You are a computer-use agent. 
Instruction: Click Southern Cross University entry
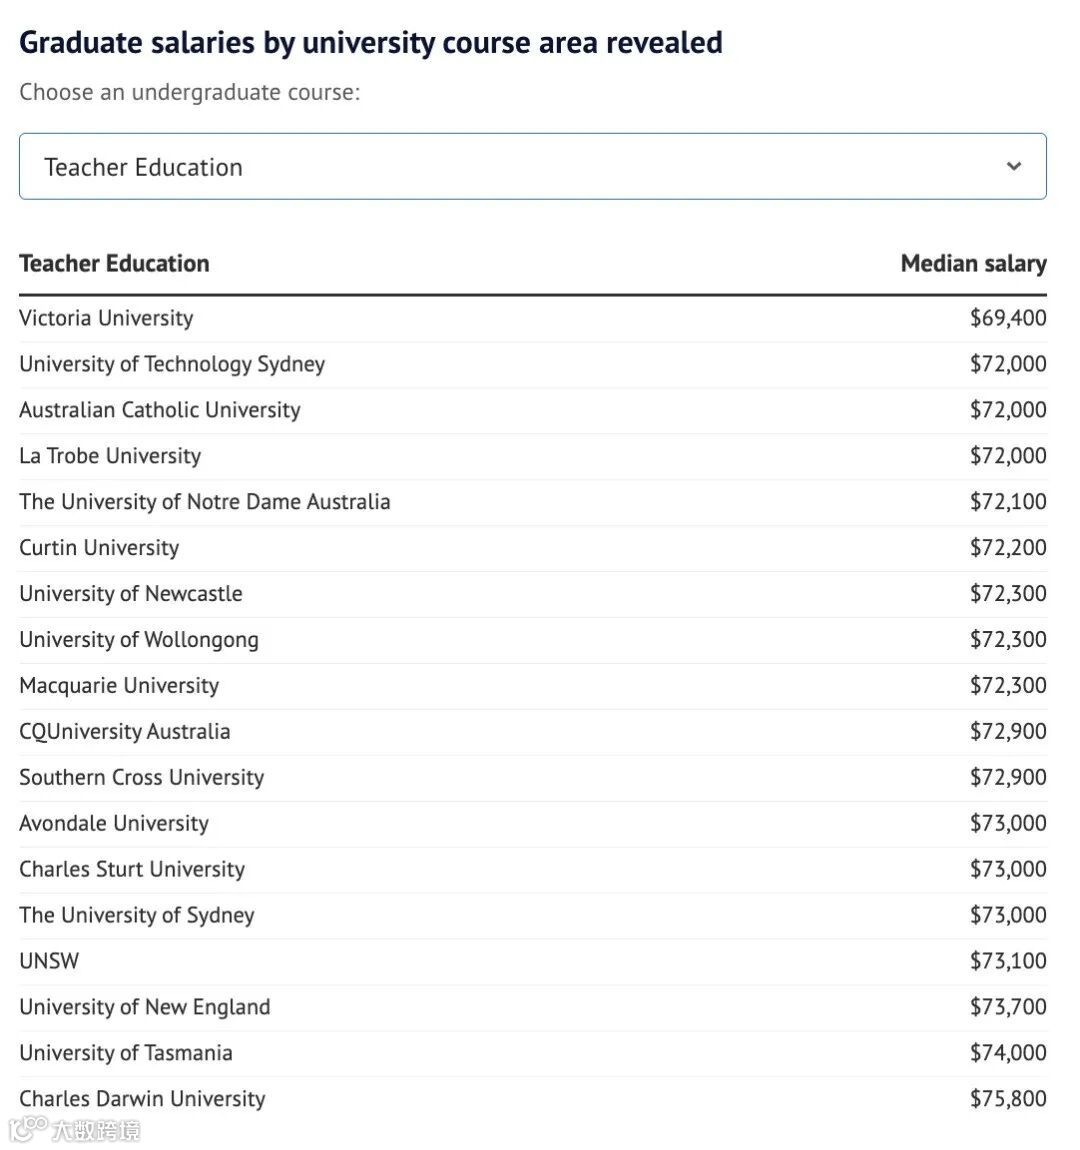click(x=142, y=778)
